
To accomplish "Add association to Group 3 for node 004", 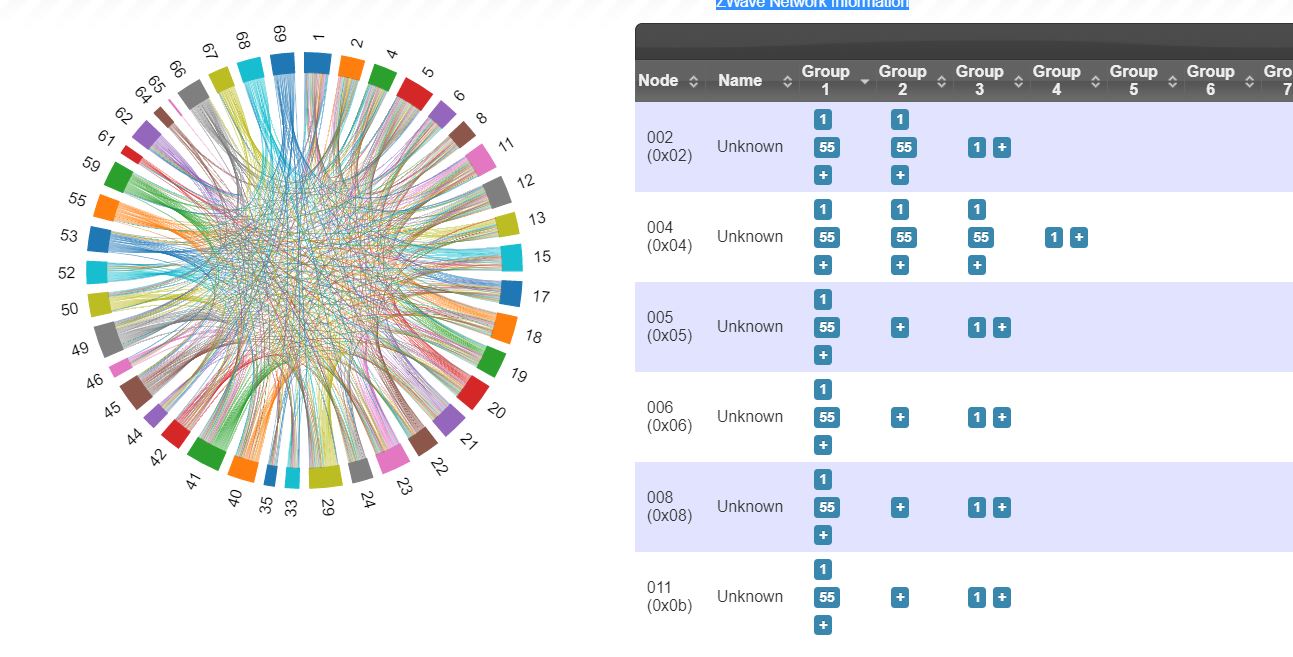I will [977, 265].
